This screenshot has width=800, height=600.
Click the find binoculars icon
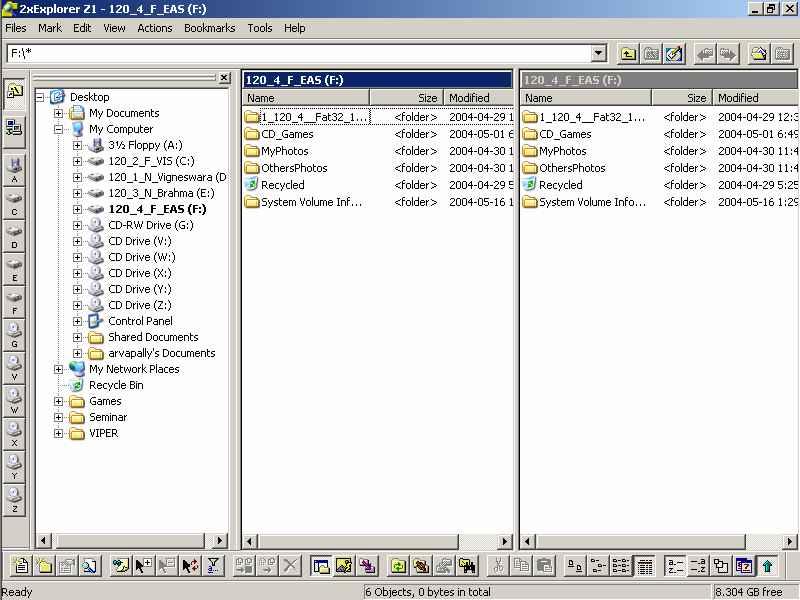pos(466,566)
